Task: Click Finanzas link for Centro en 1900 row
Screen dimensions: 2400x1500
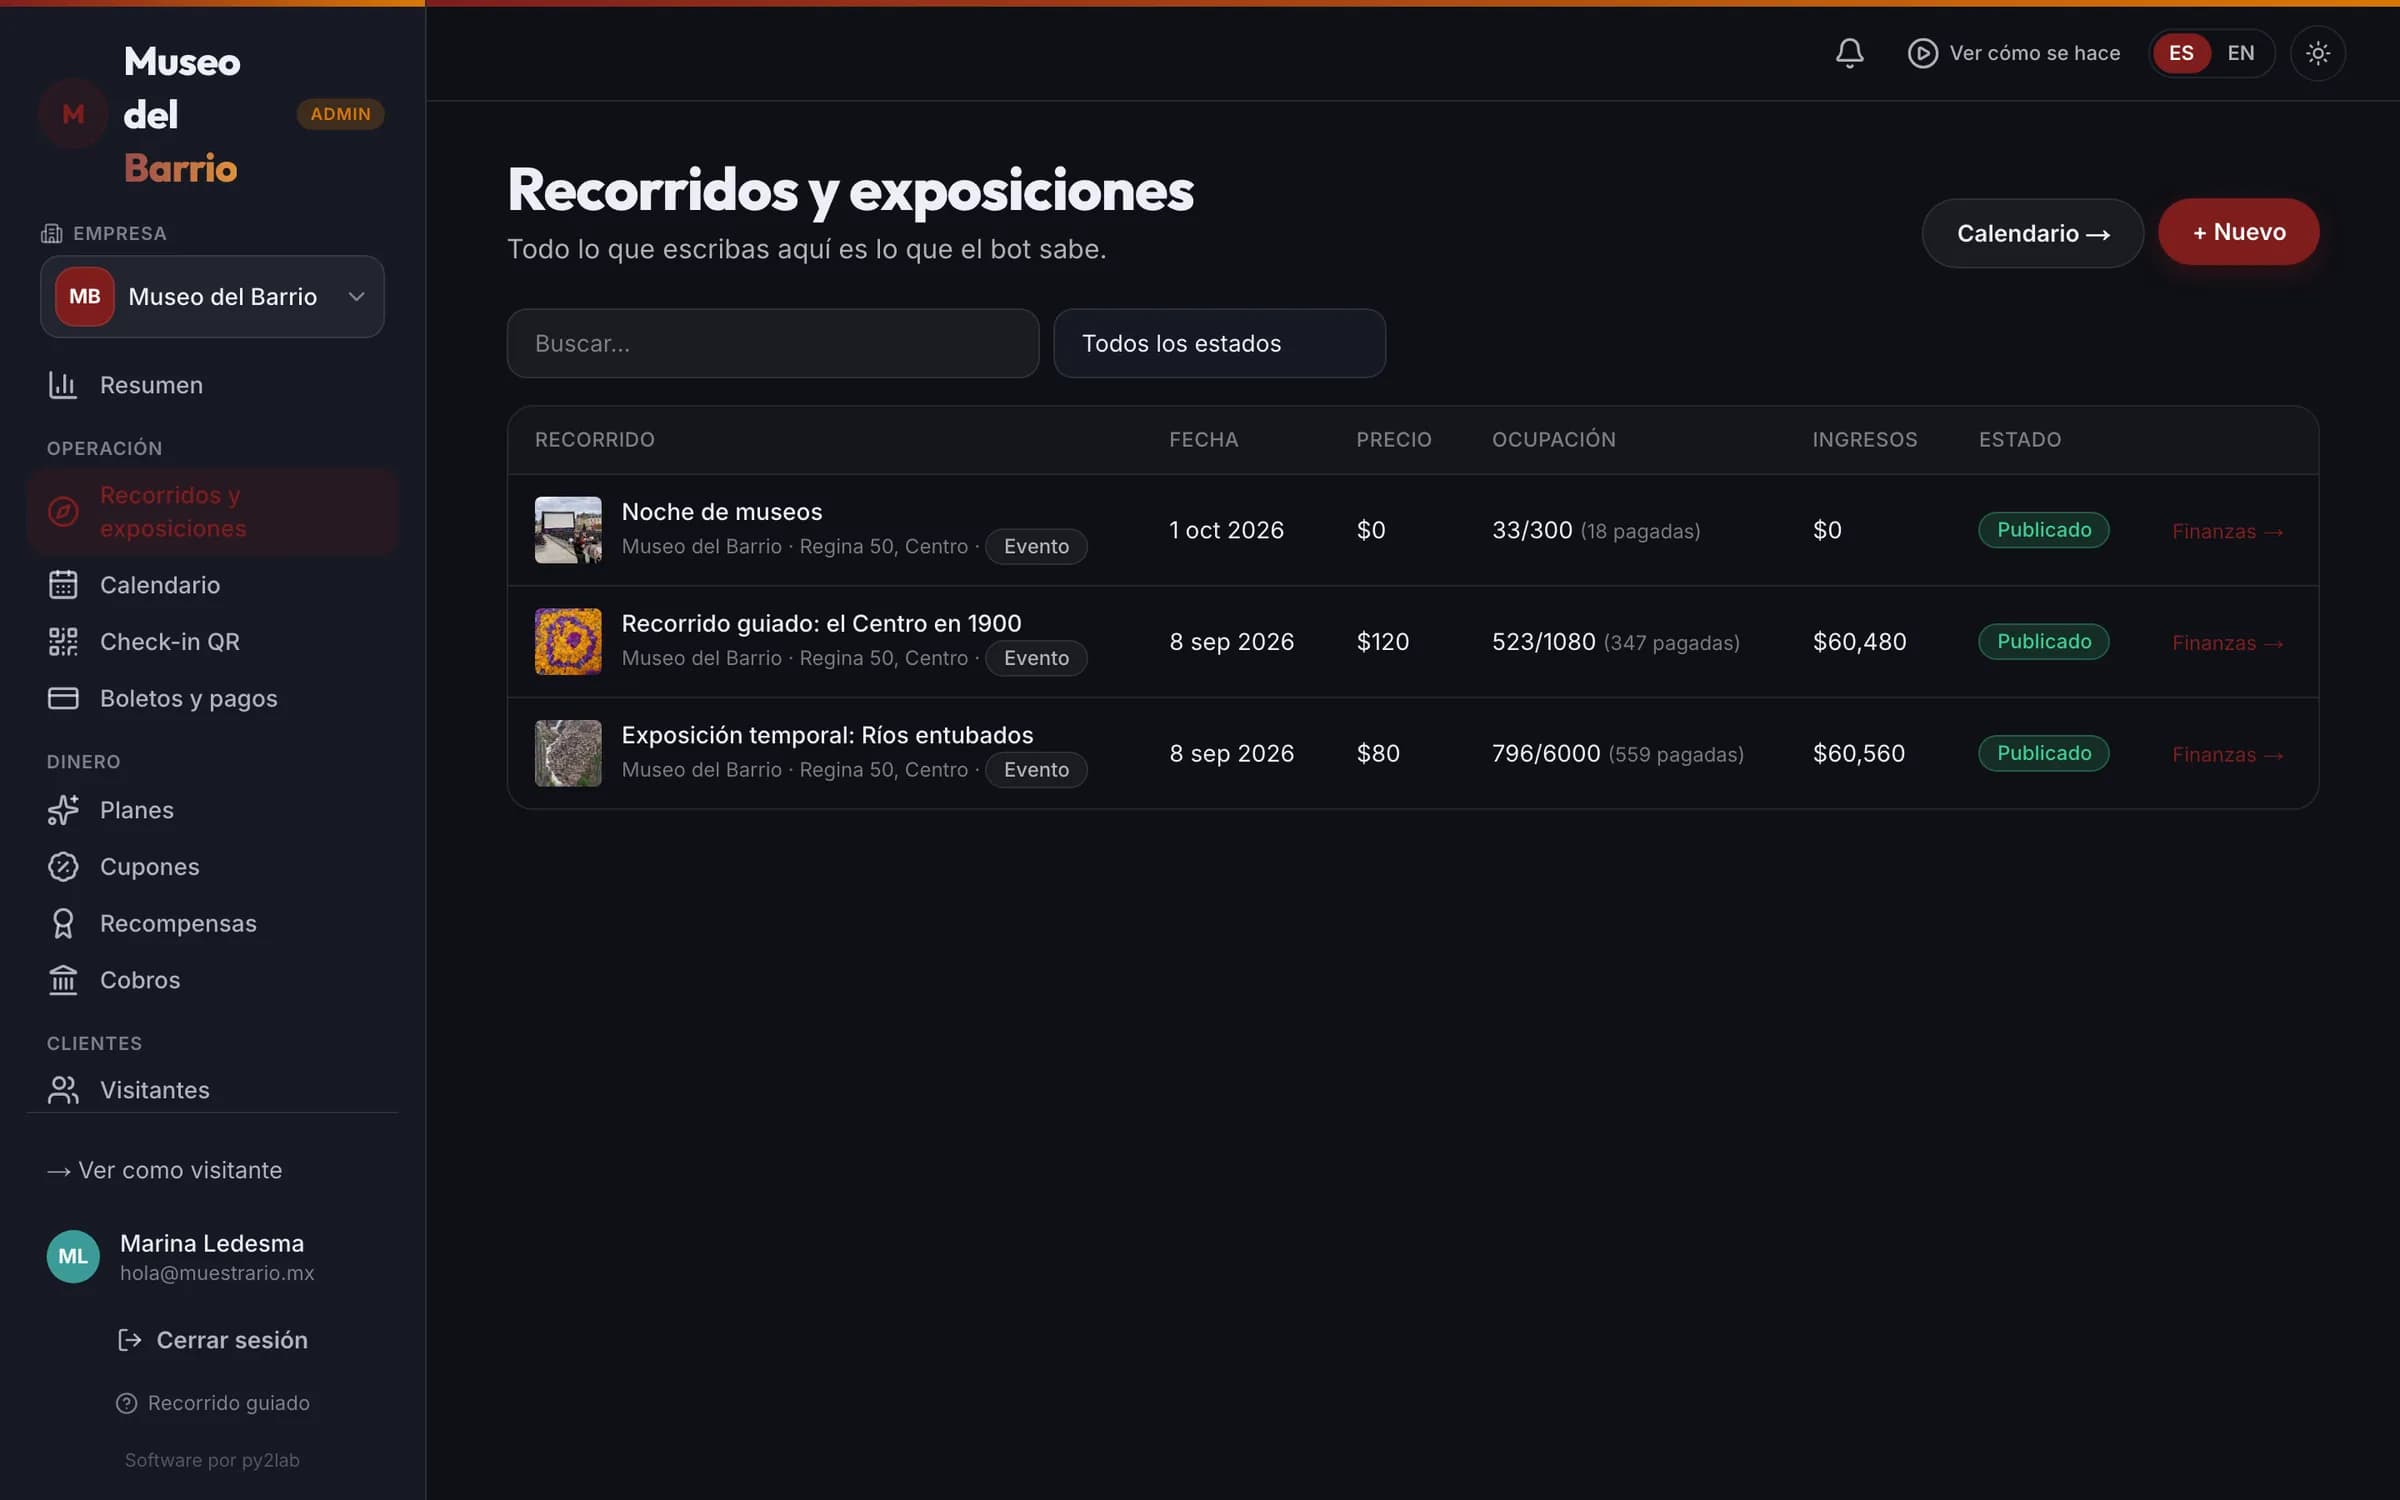Action: 2227,643
